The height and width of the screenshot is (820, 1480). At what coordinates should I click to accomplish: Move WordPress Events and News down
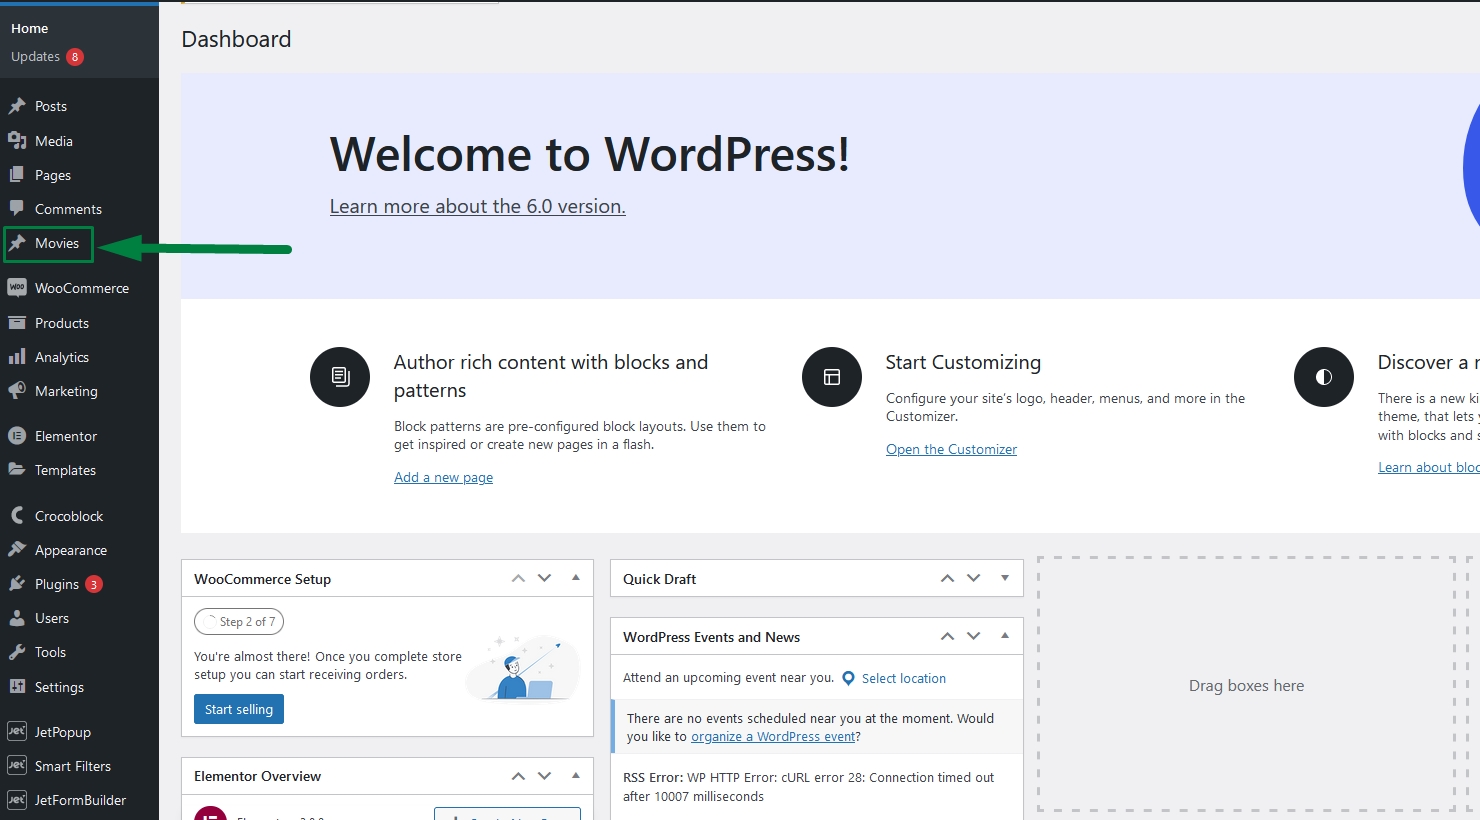pos(973,636)
